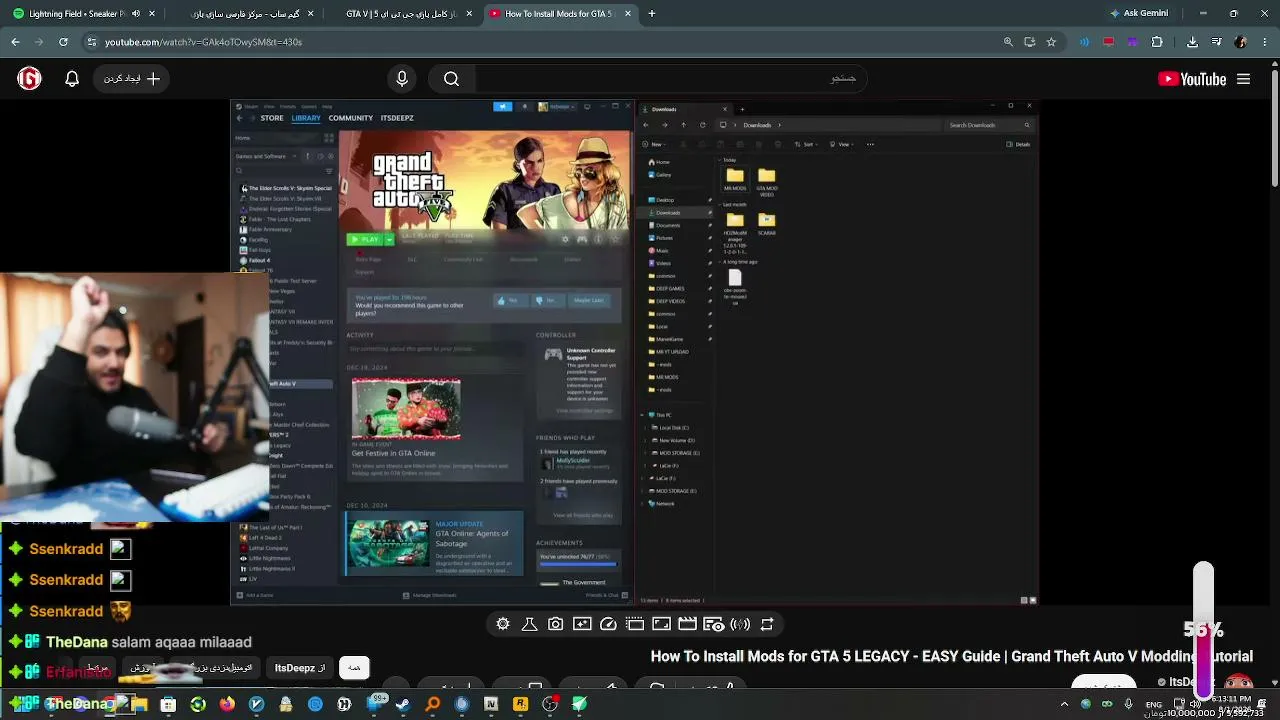The image size is (1280, 720).
Task: Expand Local Disk (C:) tree node
Action: pos(645,428)
